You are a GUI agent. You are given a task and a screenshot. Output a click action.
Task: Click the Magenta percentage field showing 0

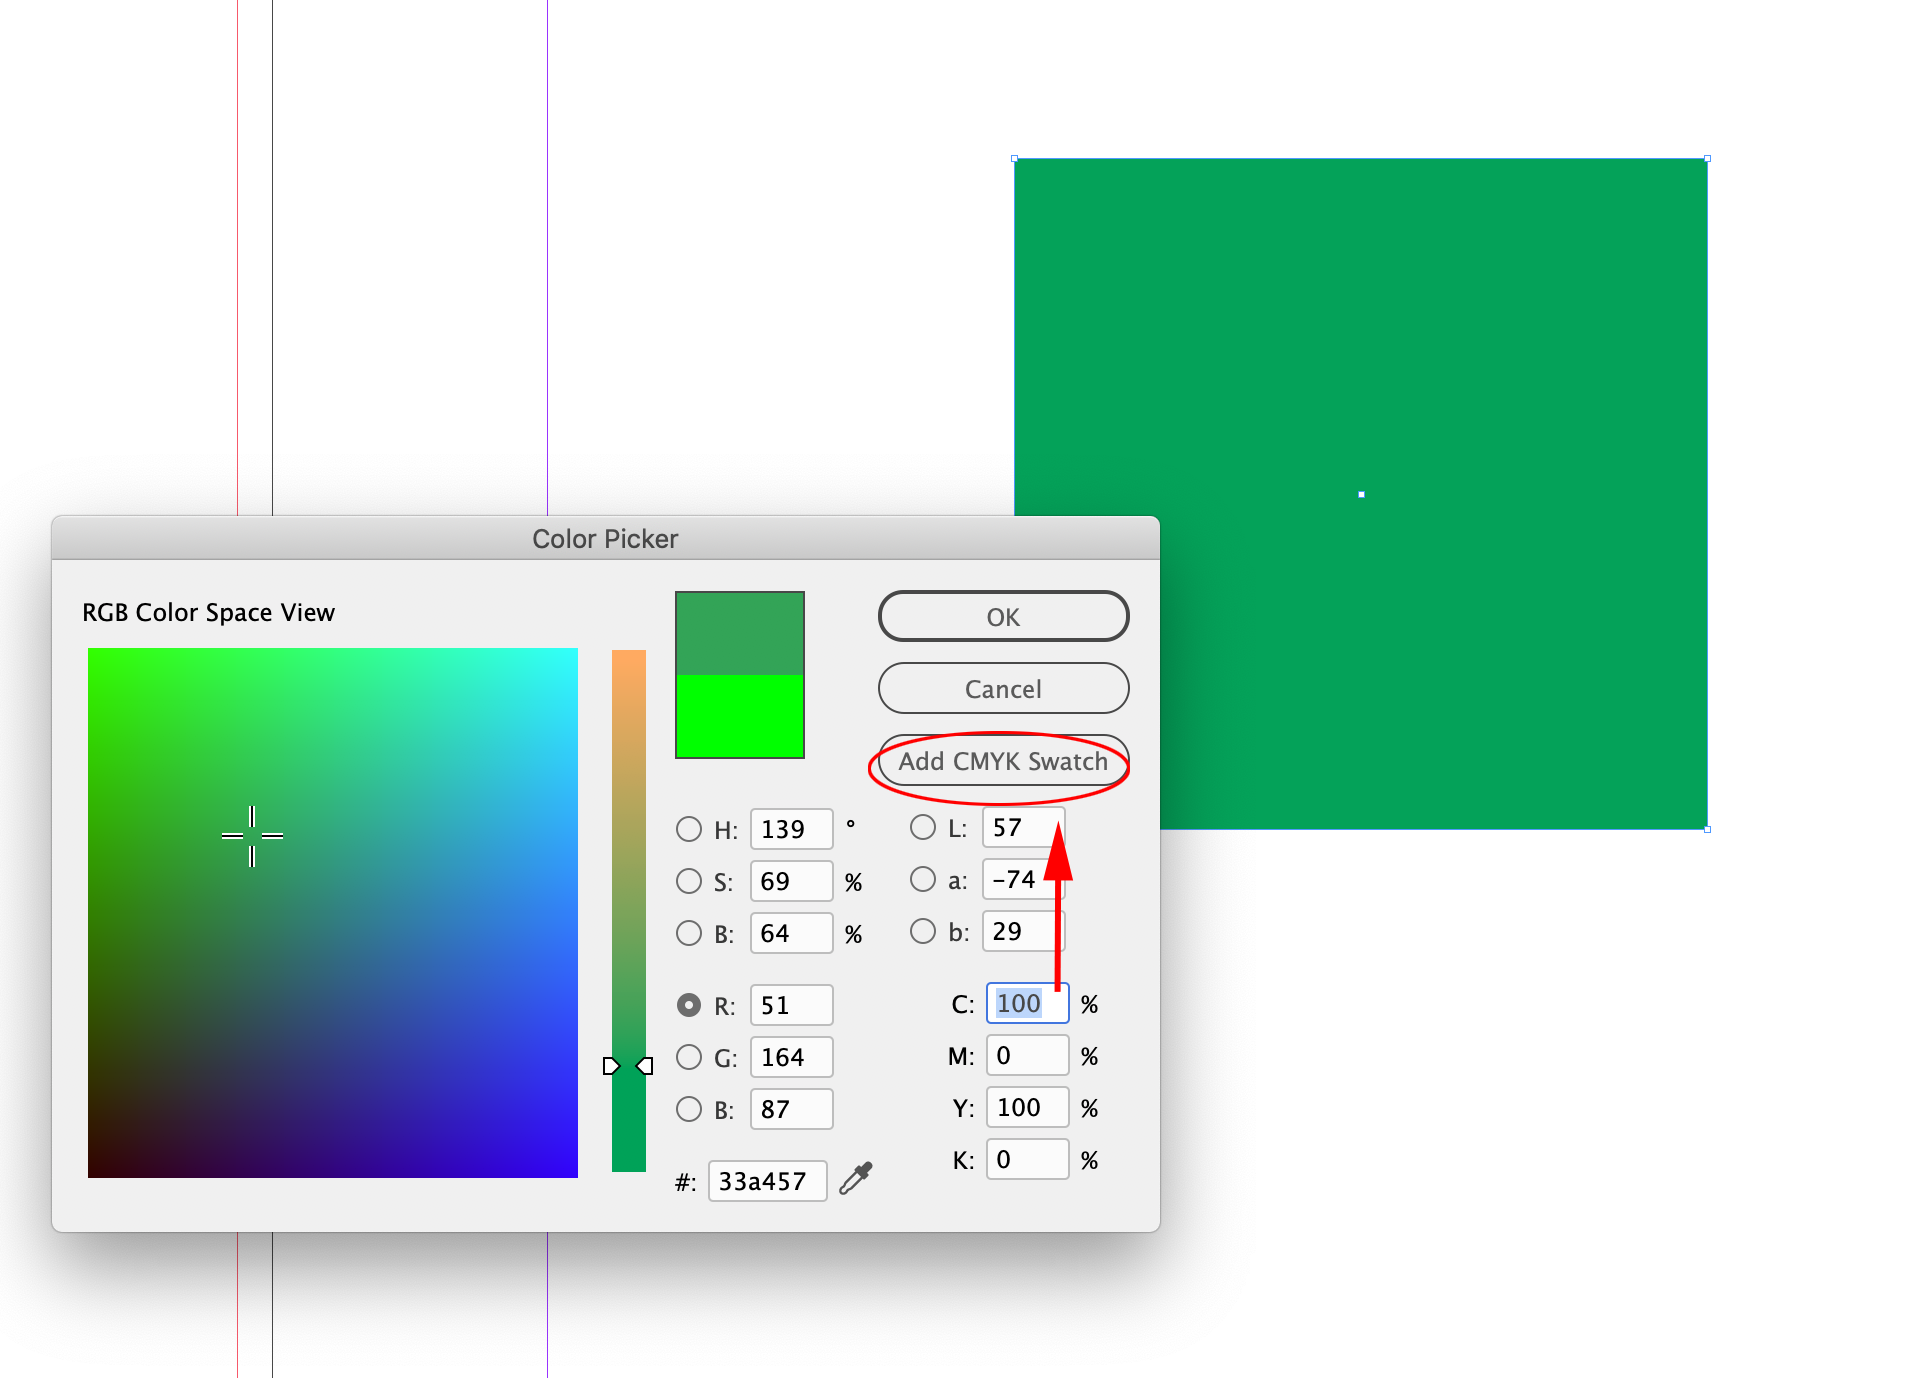point(1026,1055)
